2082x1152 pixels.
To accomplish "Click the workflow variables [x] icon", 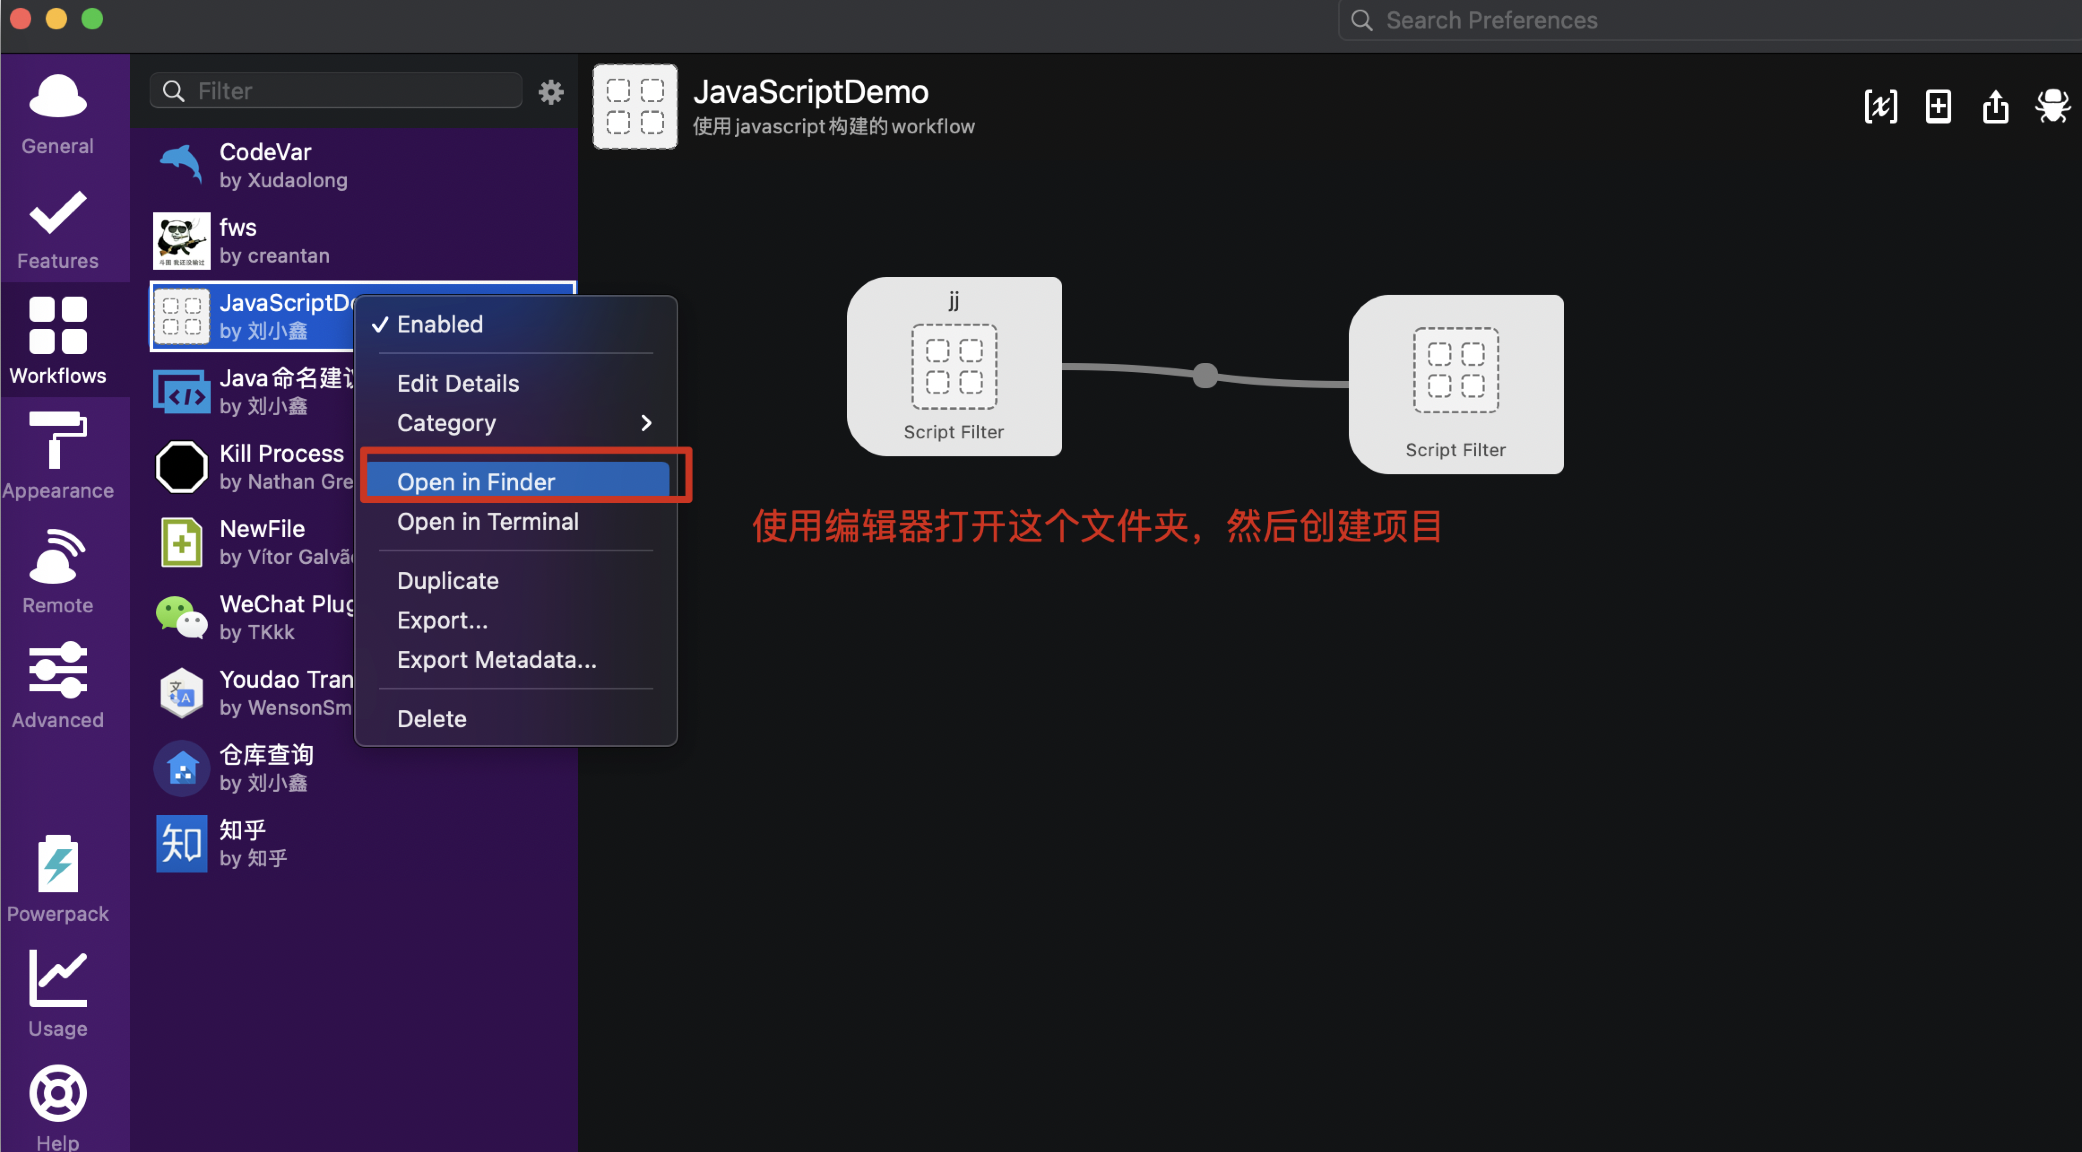I will (x=1880, y=106).
